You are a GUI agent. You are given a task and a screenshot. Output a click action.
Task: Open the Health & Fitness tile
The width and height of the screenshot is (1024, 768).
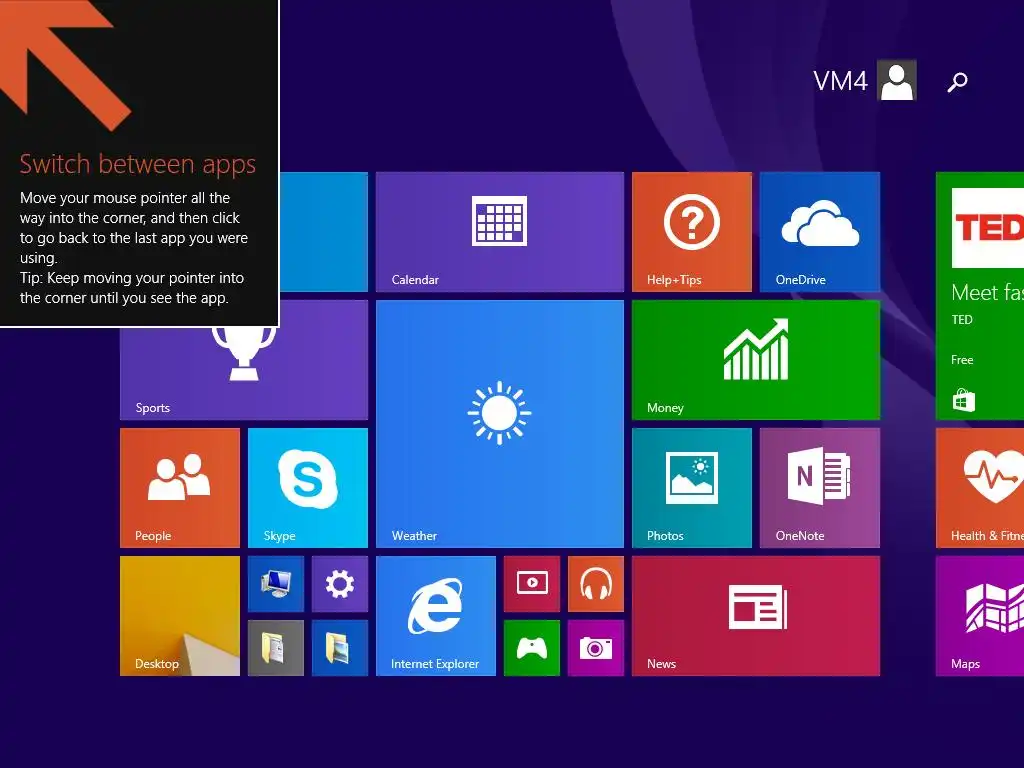coord(980,488)
